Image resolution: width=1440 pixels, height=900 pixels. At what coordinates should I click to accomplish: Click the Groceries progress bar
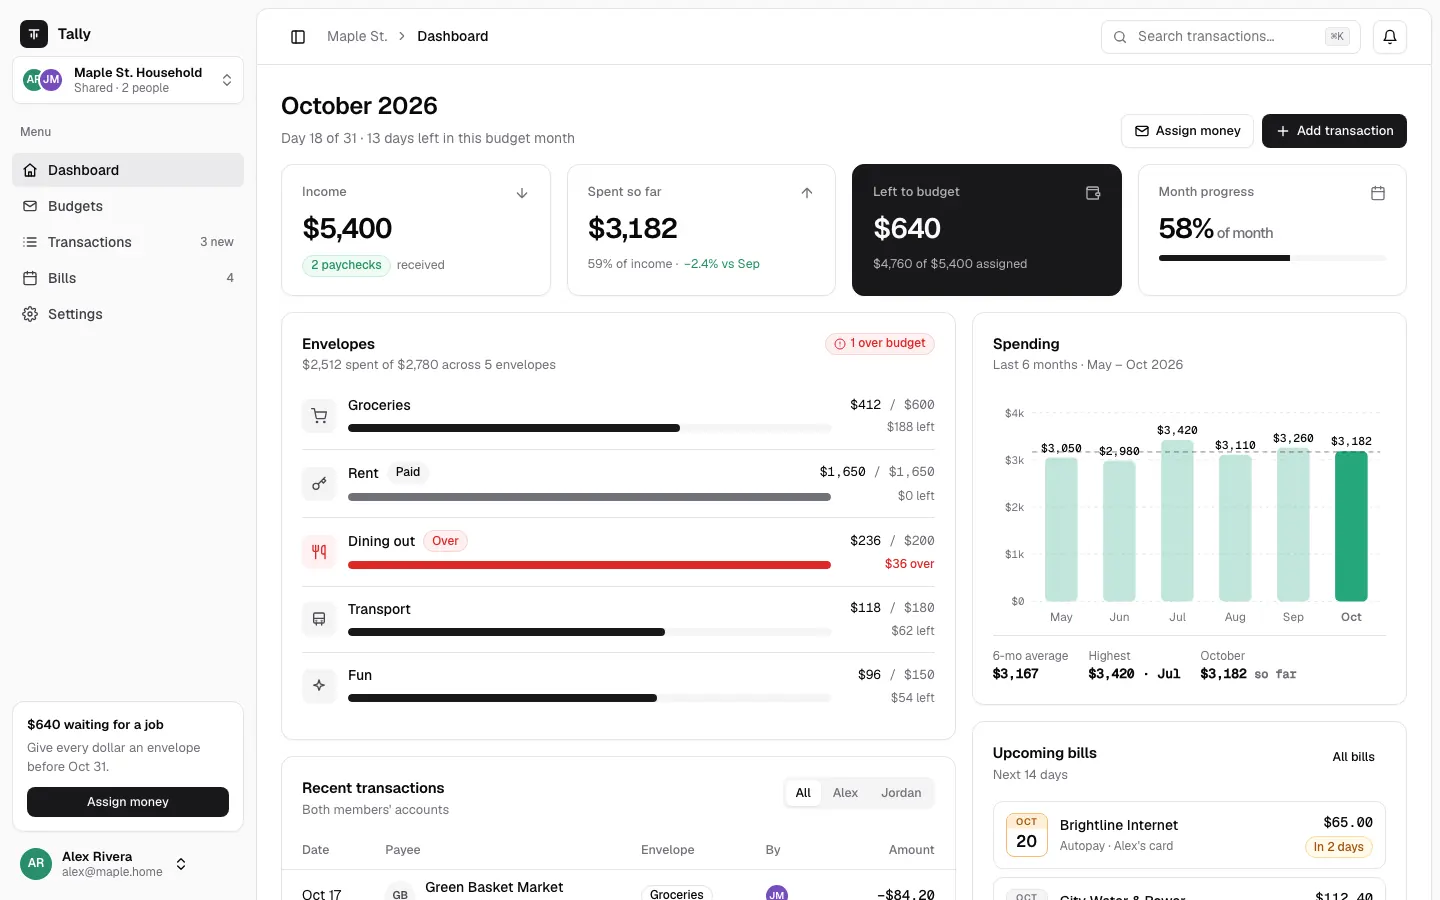[589, 428]
